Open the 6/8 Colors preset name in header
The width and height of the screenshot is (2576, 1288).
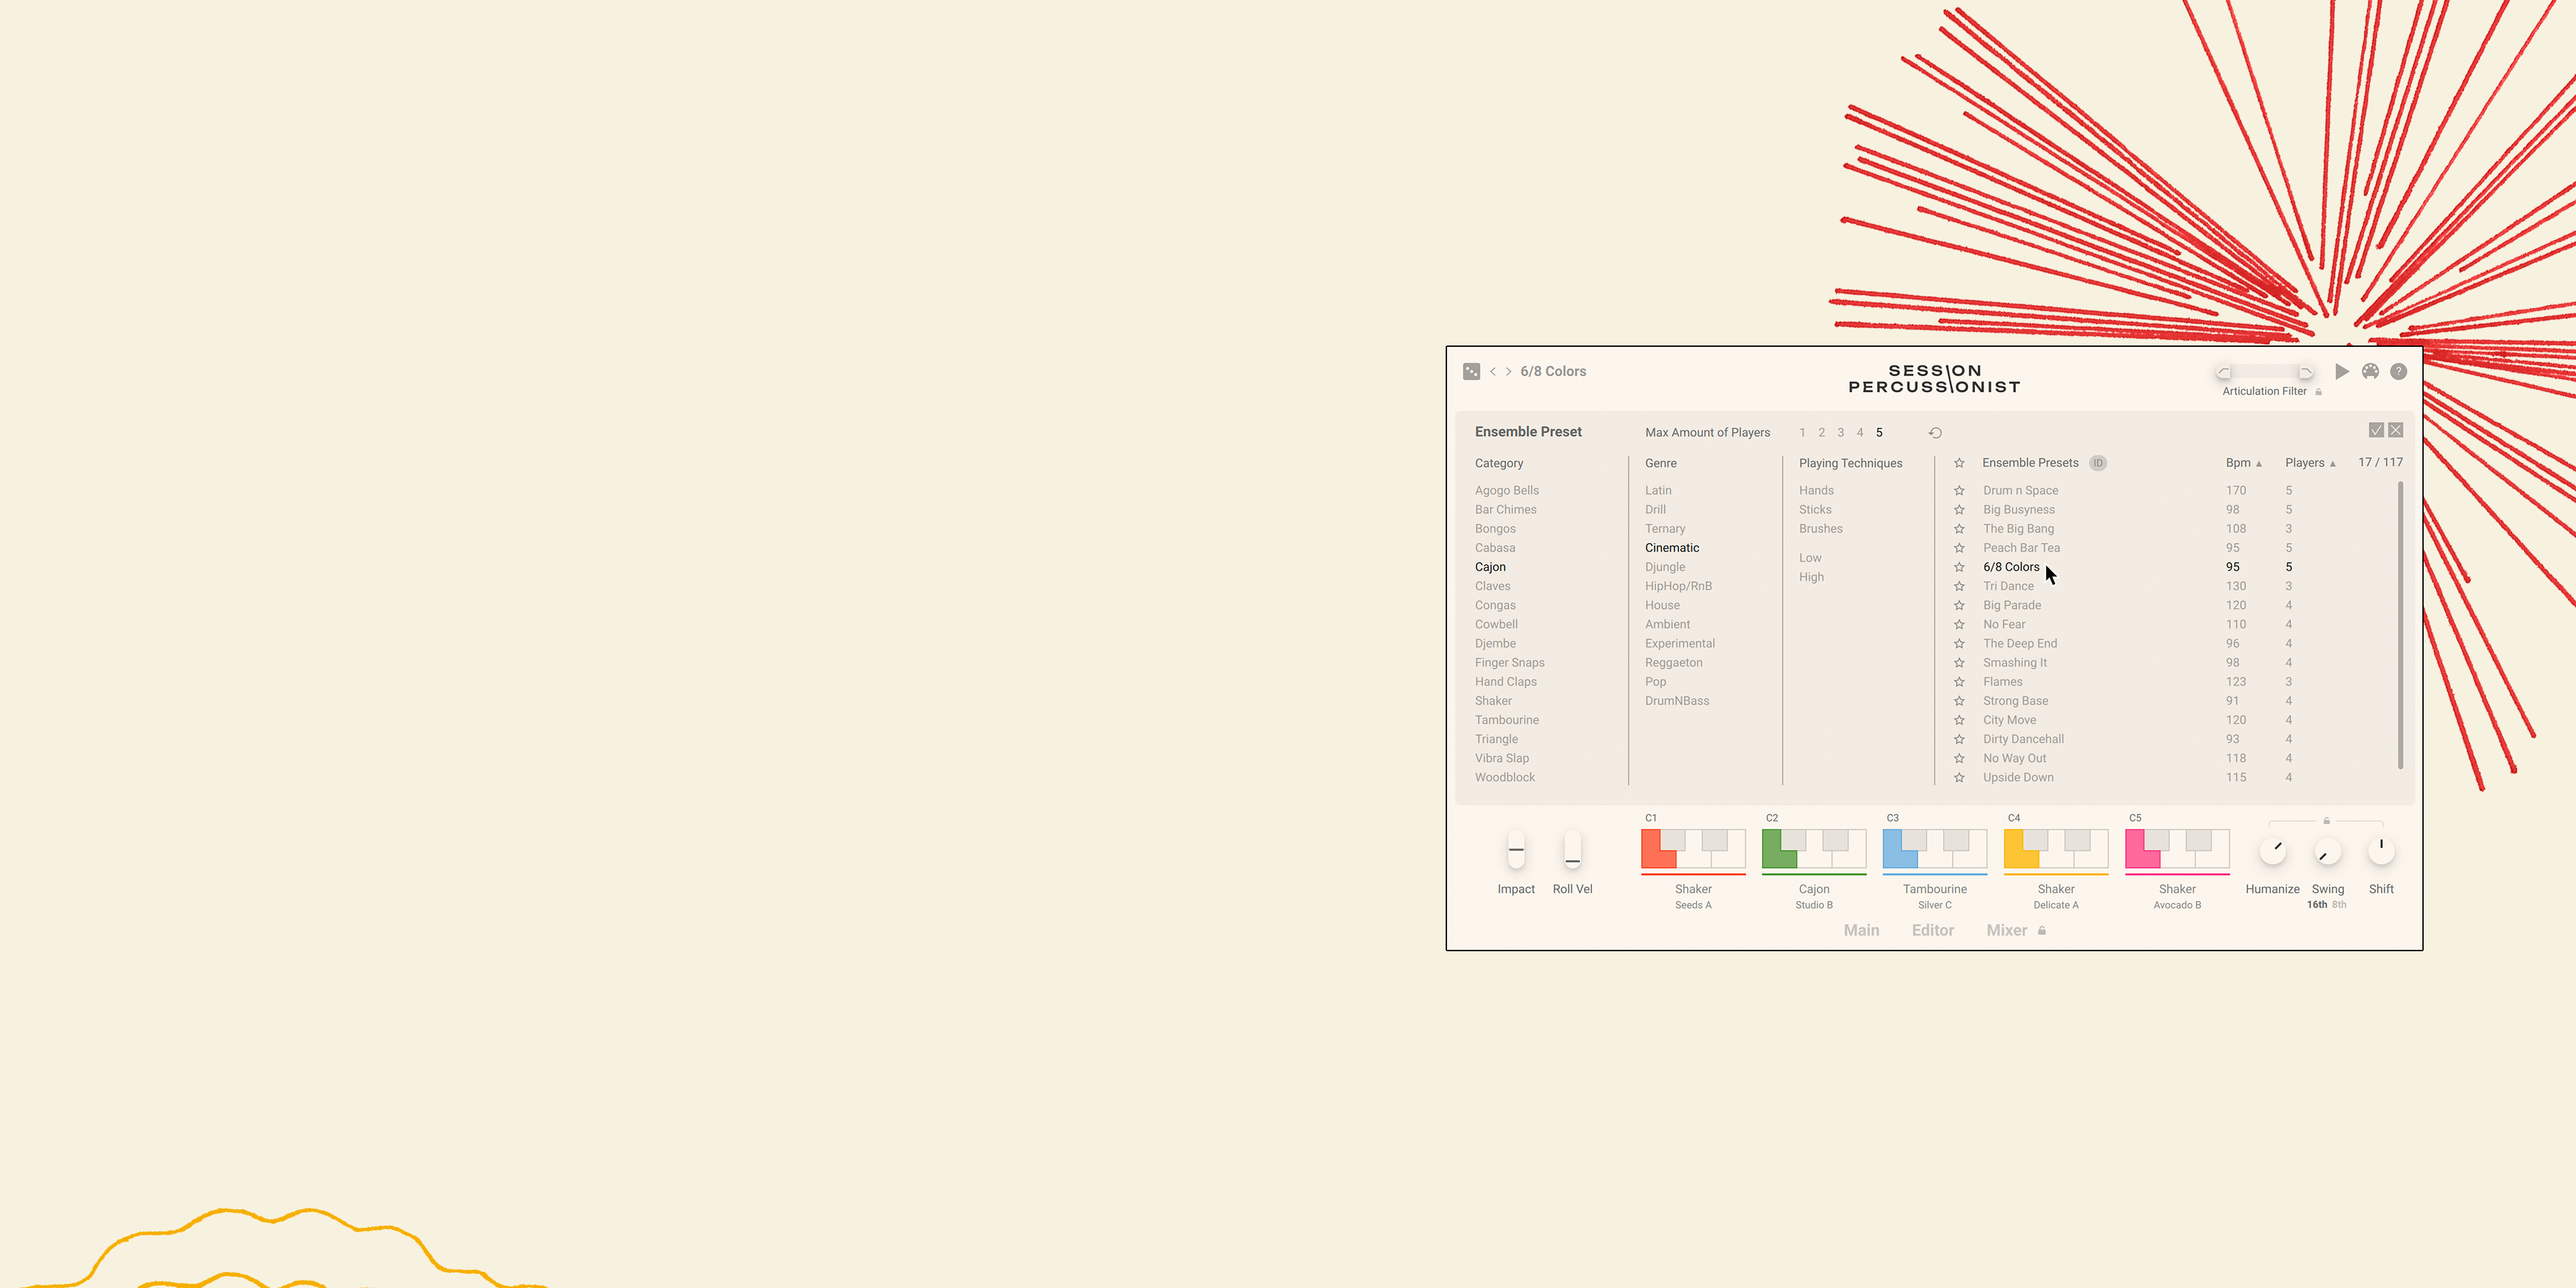[x=1553, y=371]
